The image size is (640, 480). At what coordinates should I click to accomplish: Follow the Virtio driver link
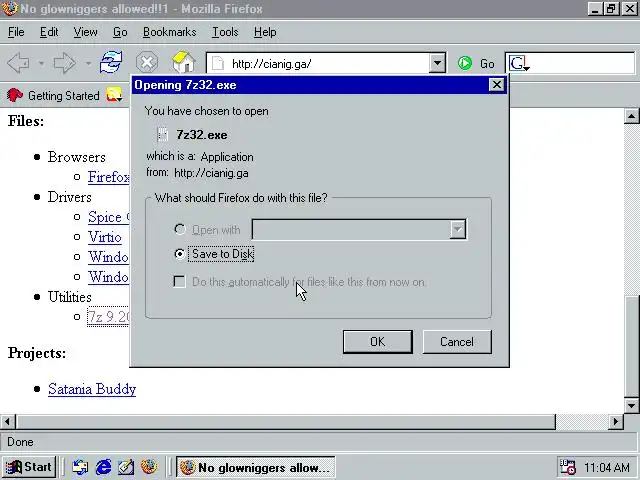(x=104, y=237)
